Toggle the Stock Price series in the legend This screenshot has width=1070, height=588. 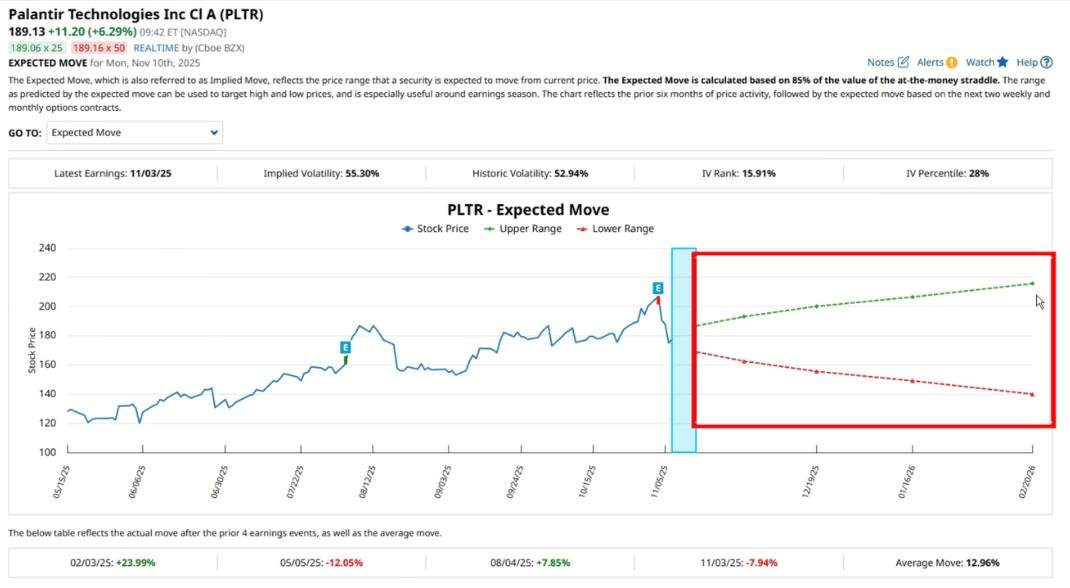click(x=443, y=229)
